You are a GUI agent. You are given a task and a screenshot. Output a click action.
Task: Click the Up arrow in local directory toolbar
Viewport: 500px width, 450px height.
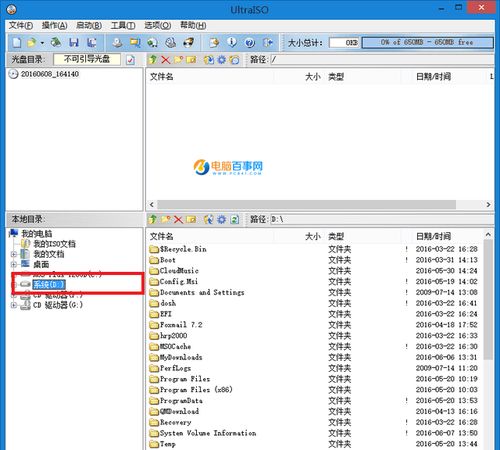click(153, 219)
